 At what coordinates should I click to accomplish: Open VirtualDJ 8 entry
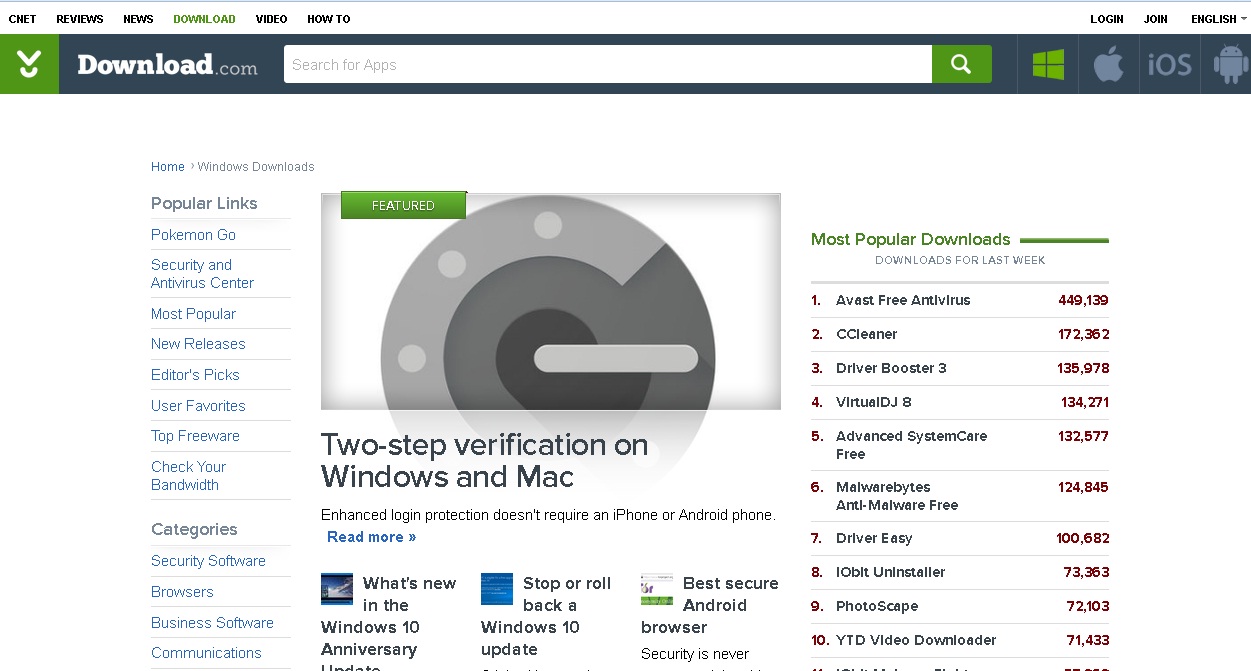click(x=874, y=402)
